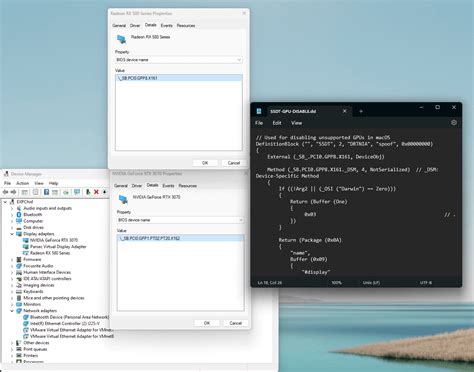Select Parsec Virtual Display Adapter in tree

[x=58, y=247]
